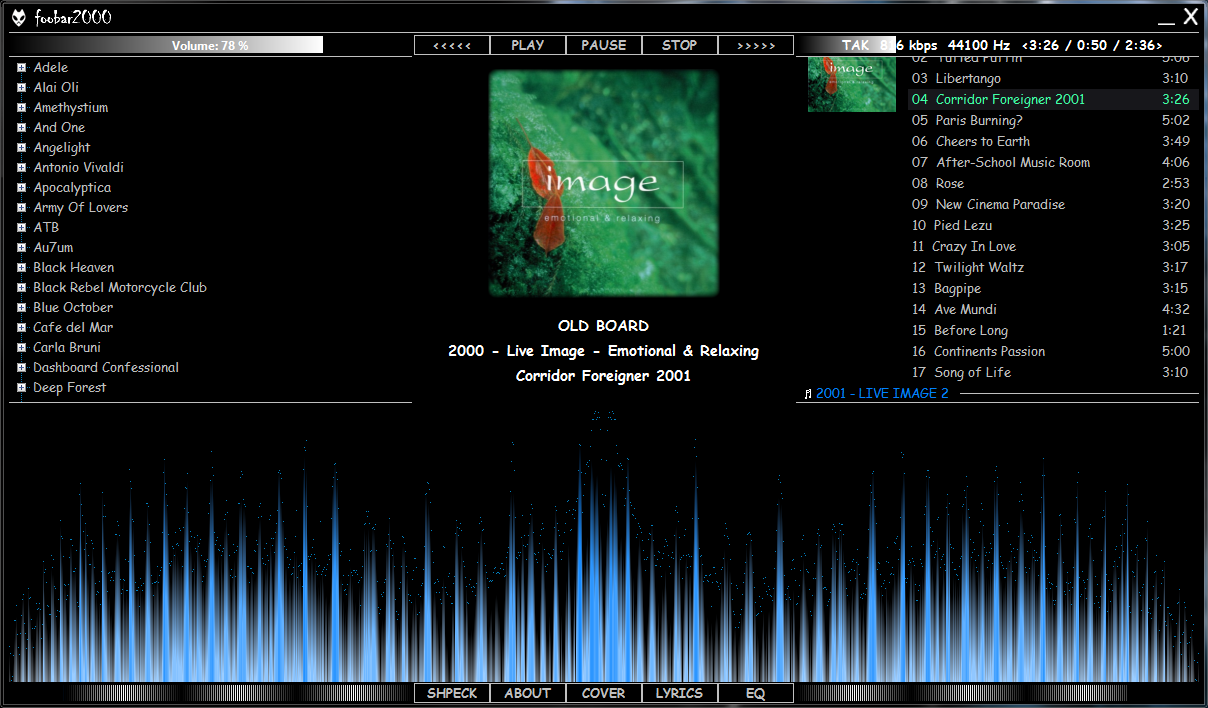Viewport: 1208px width, 708px height.
Task: Click the music note icon beside 2001 - LIVE IMAGE 2
Action: point(808,394)
